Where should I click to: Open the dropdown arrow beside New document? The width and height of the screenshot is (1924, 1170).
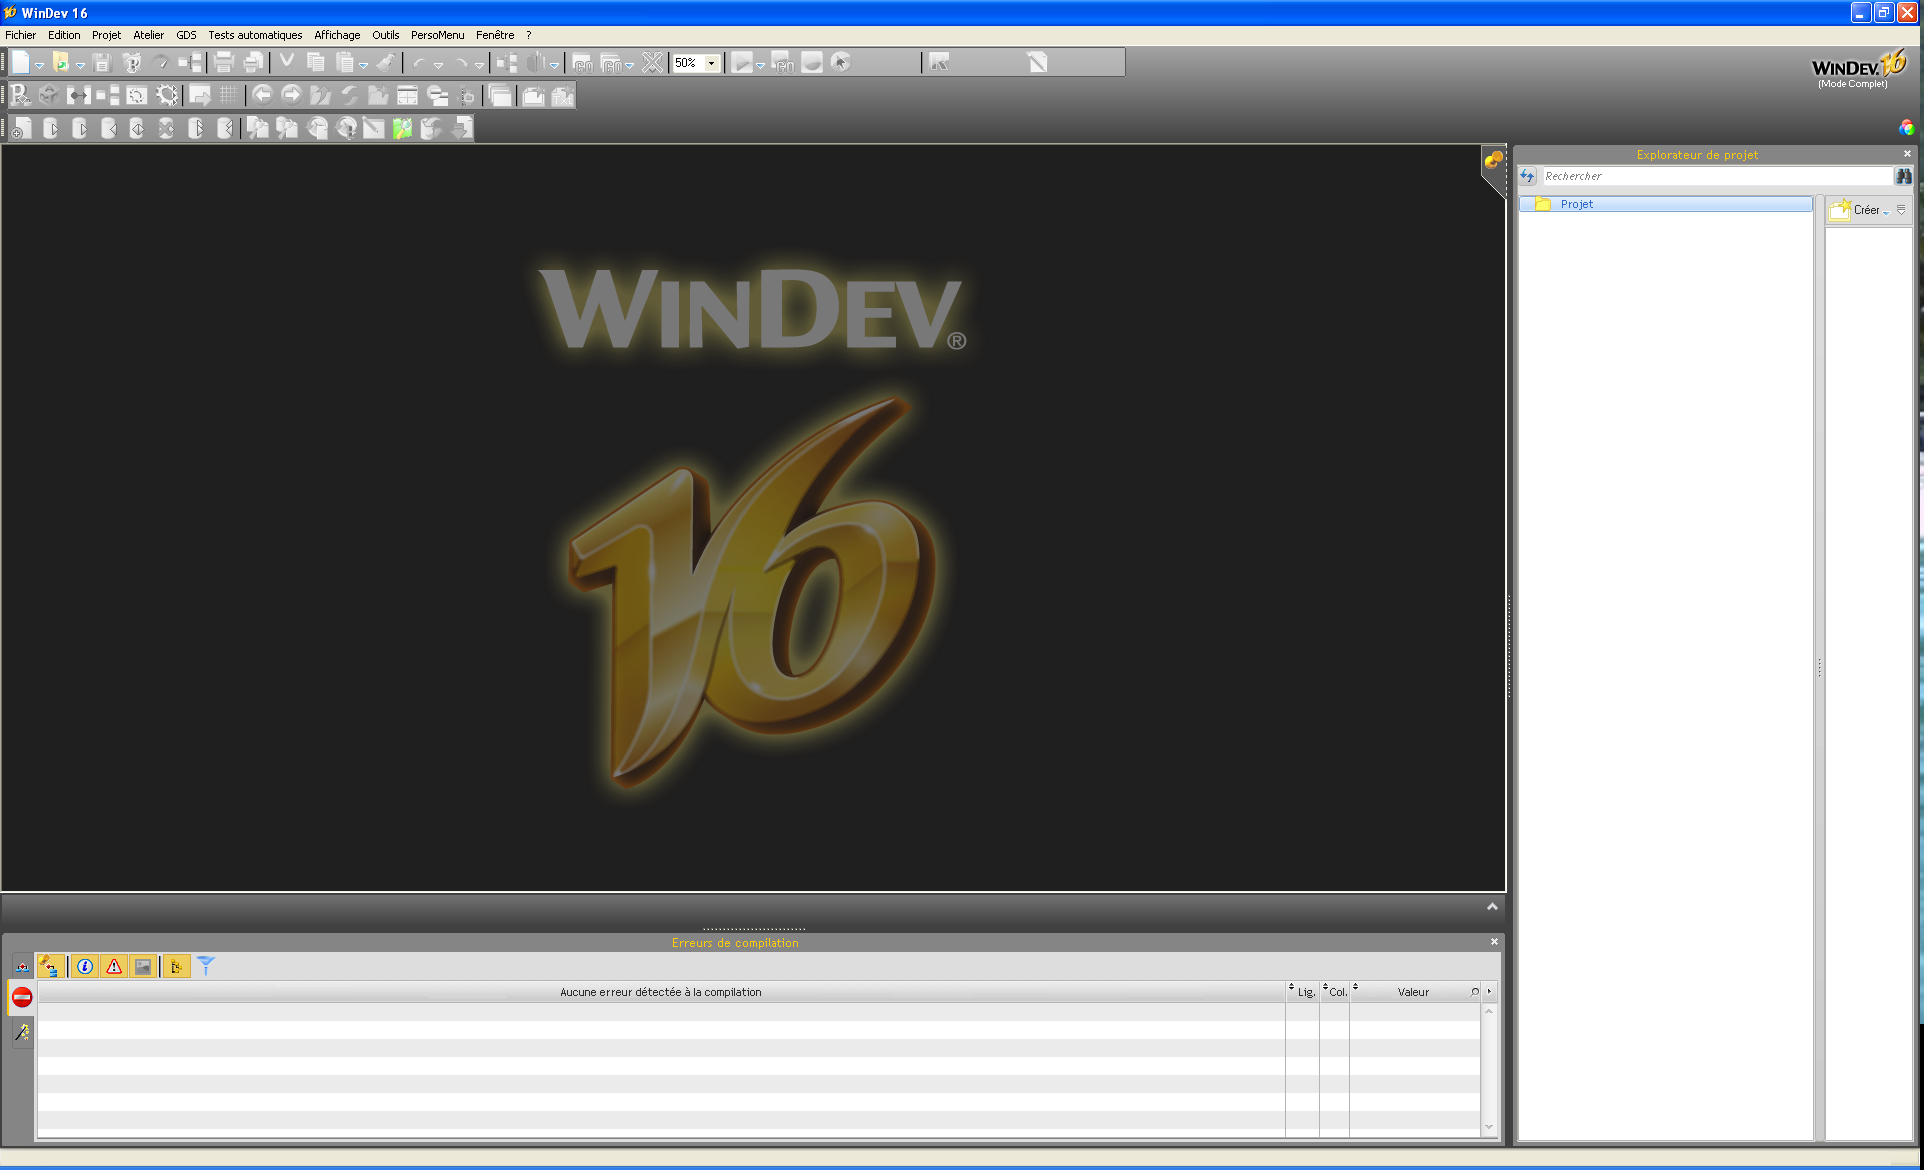pyautogui.click(x=39, y=65)
